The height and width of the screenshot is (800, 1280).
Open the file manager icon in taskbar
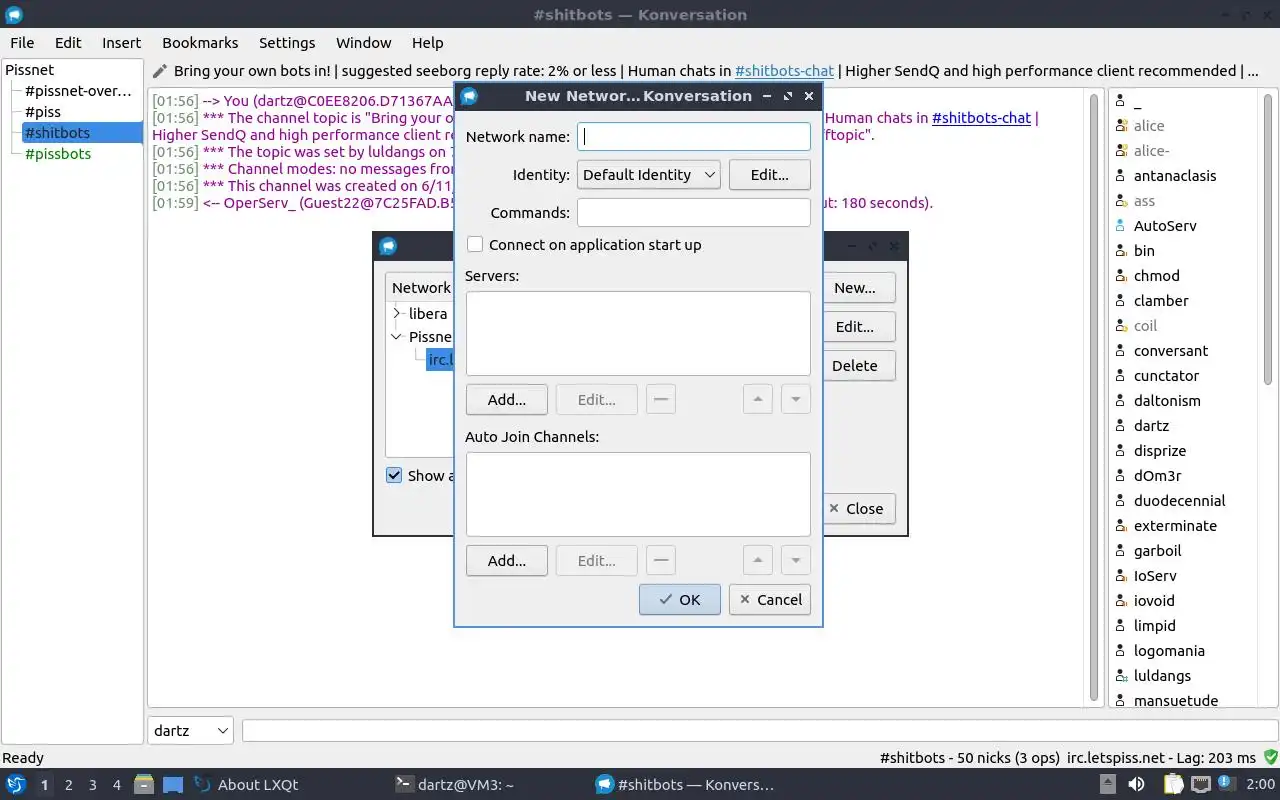point(144,784)
